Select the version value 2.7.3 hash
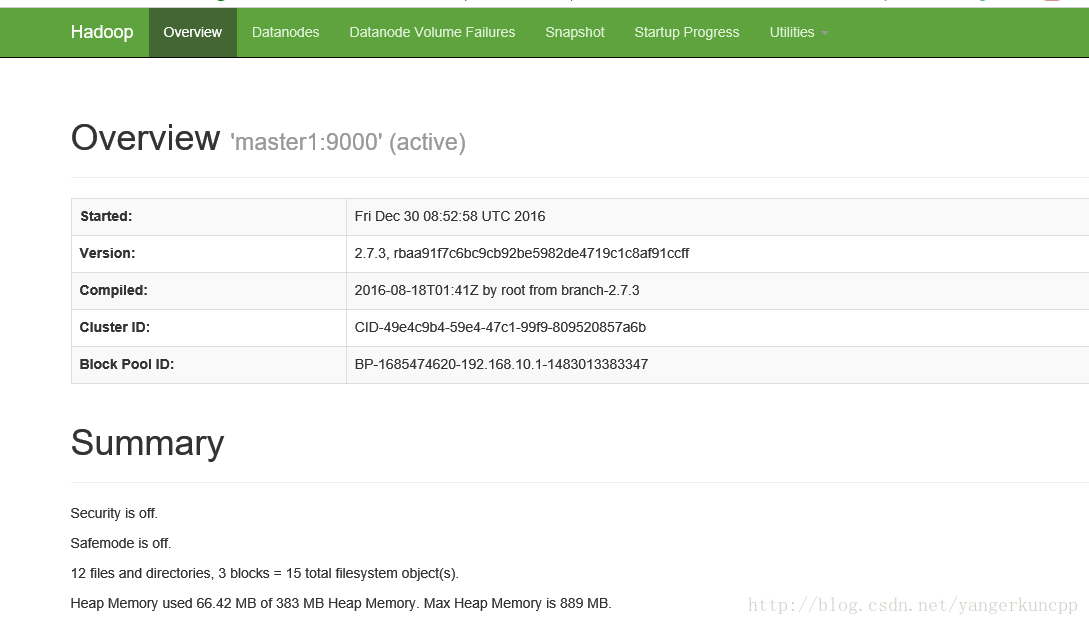The width and height of the screenshot is (1089, 625). tap(522, 253)
